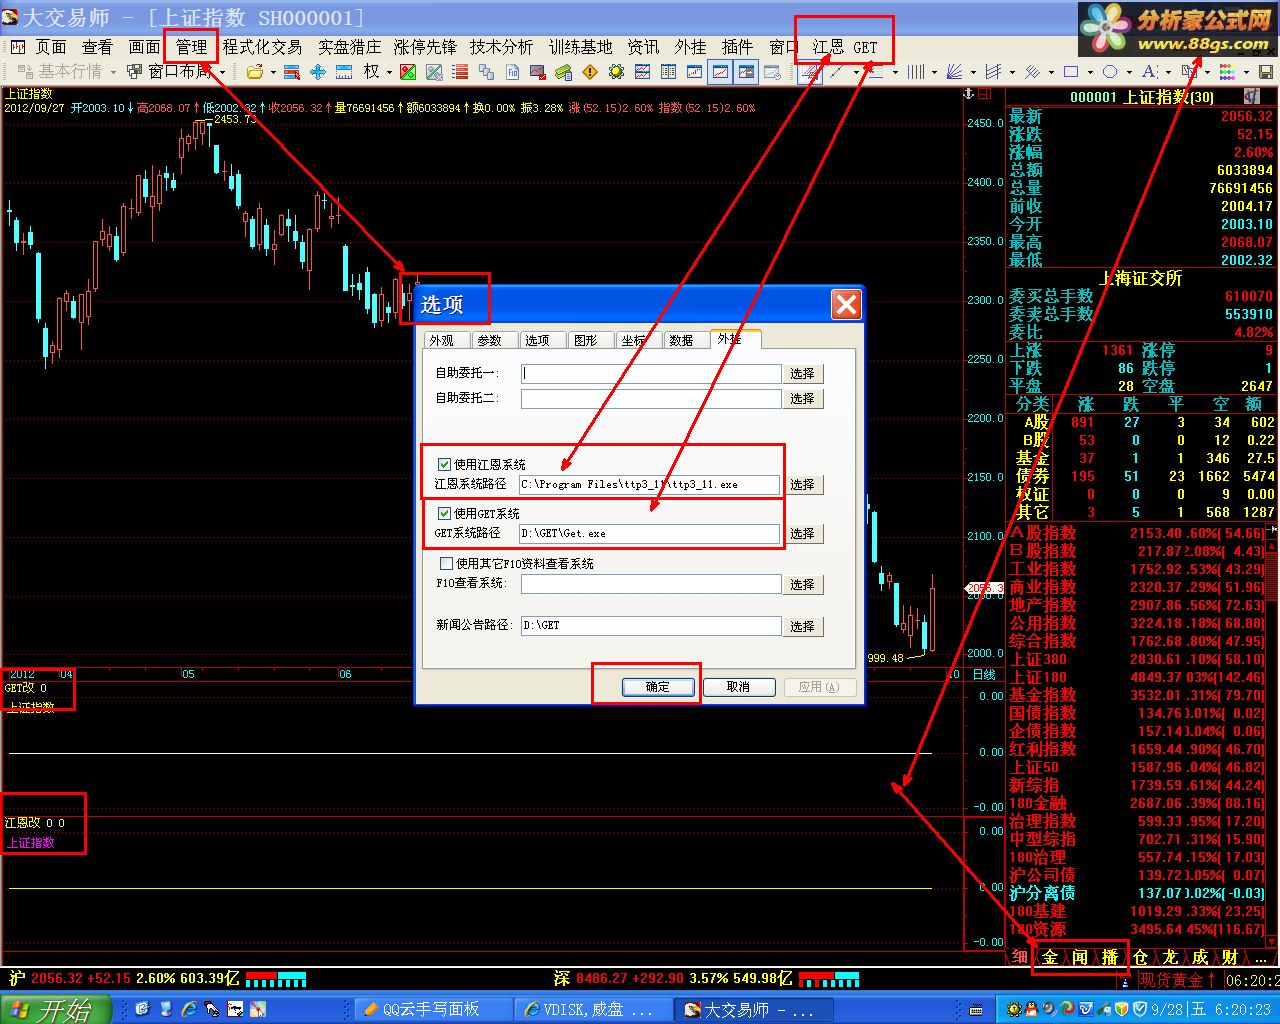Open the 程式化交易 menu
1280x1024 pixels.
[262, 46]
